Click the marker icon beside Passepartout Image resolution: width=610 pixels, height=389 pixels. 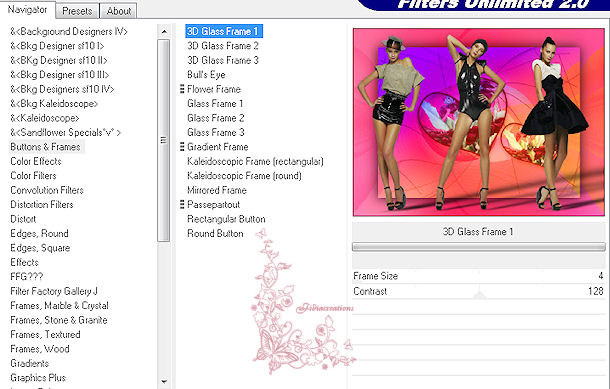tap(182, 204)
